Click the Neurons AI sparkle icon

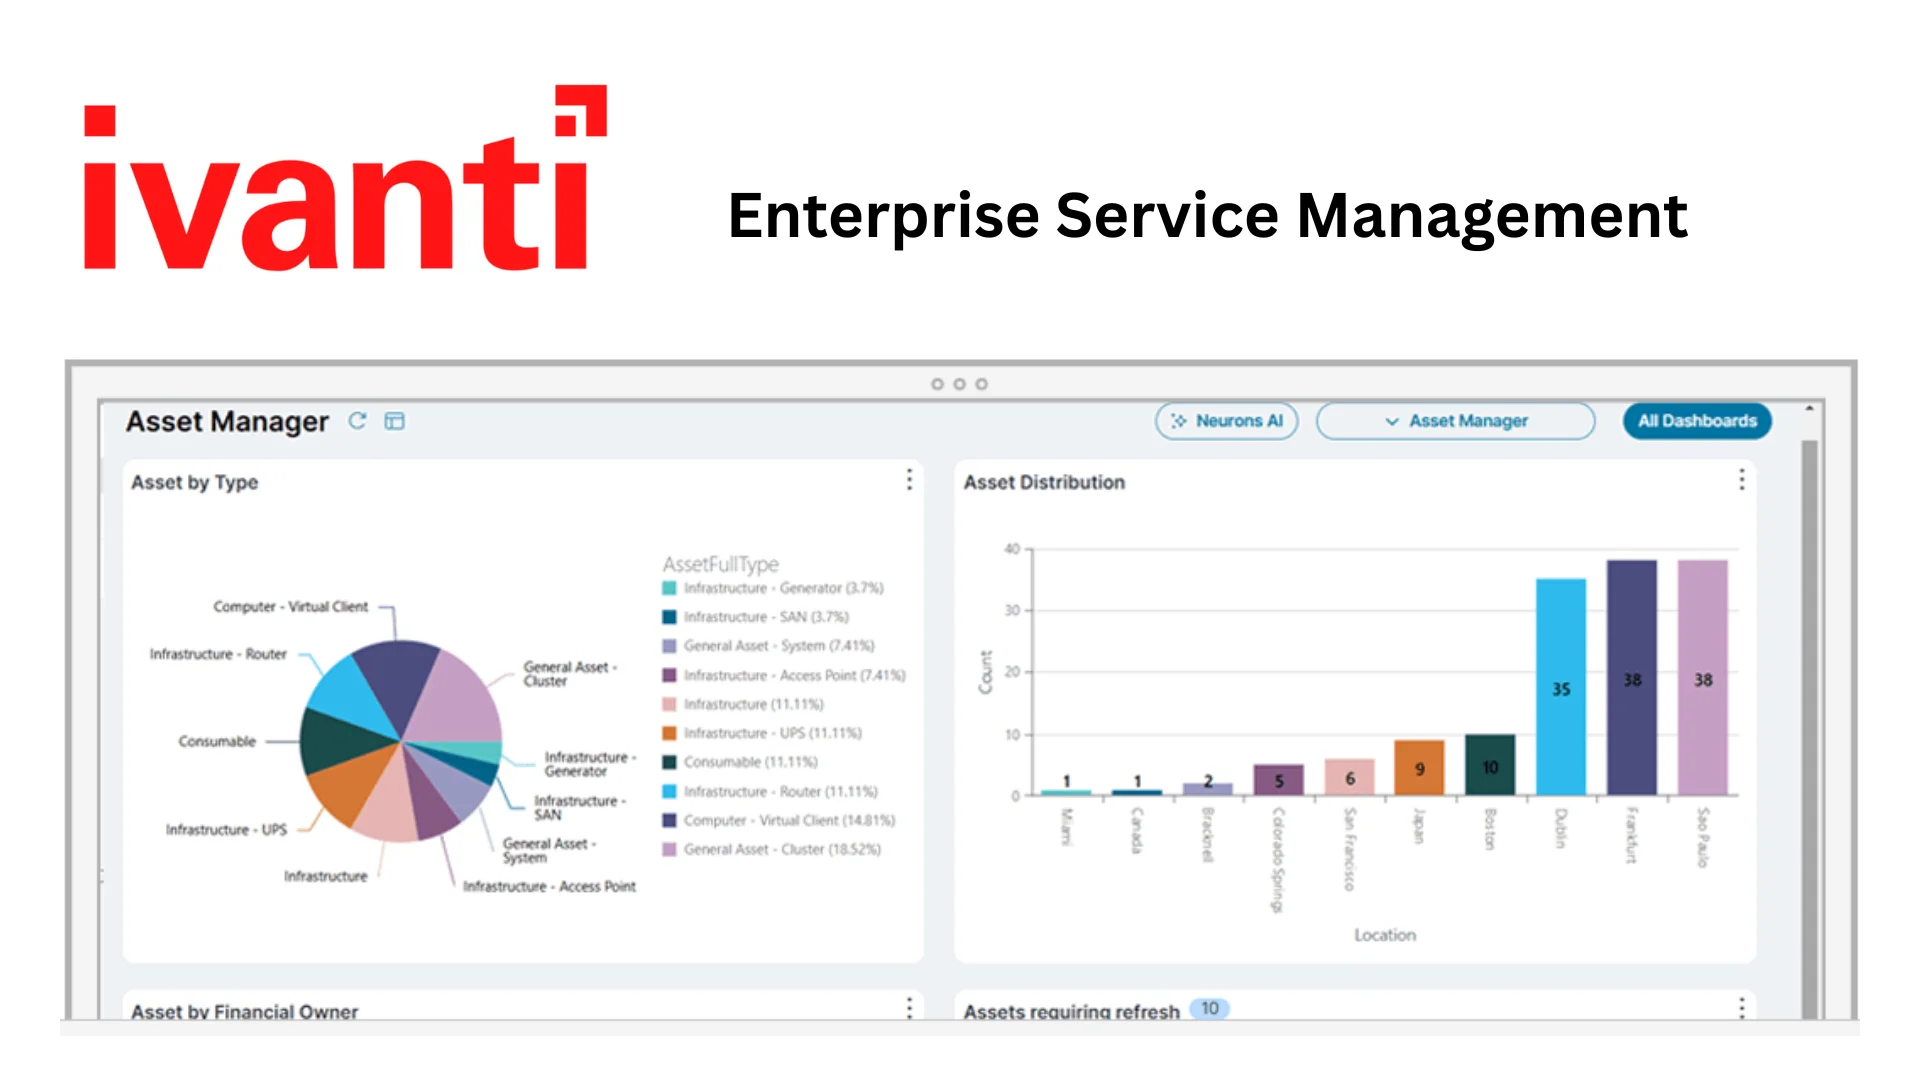1180,420
